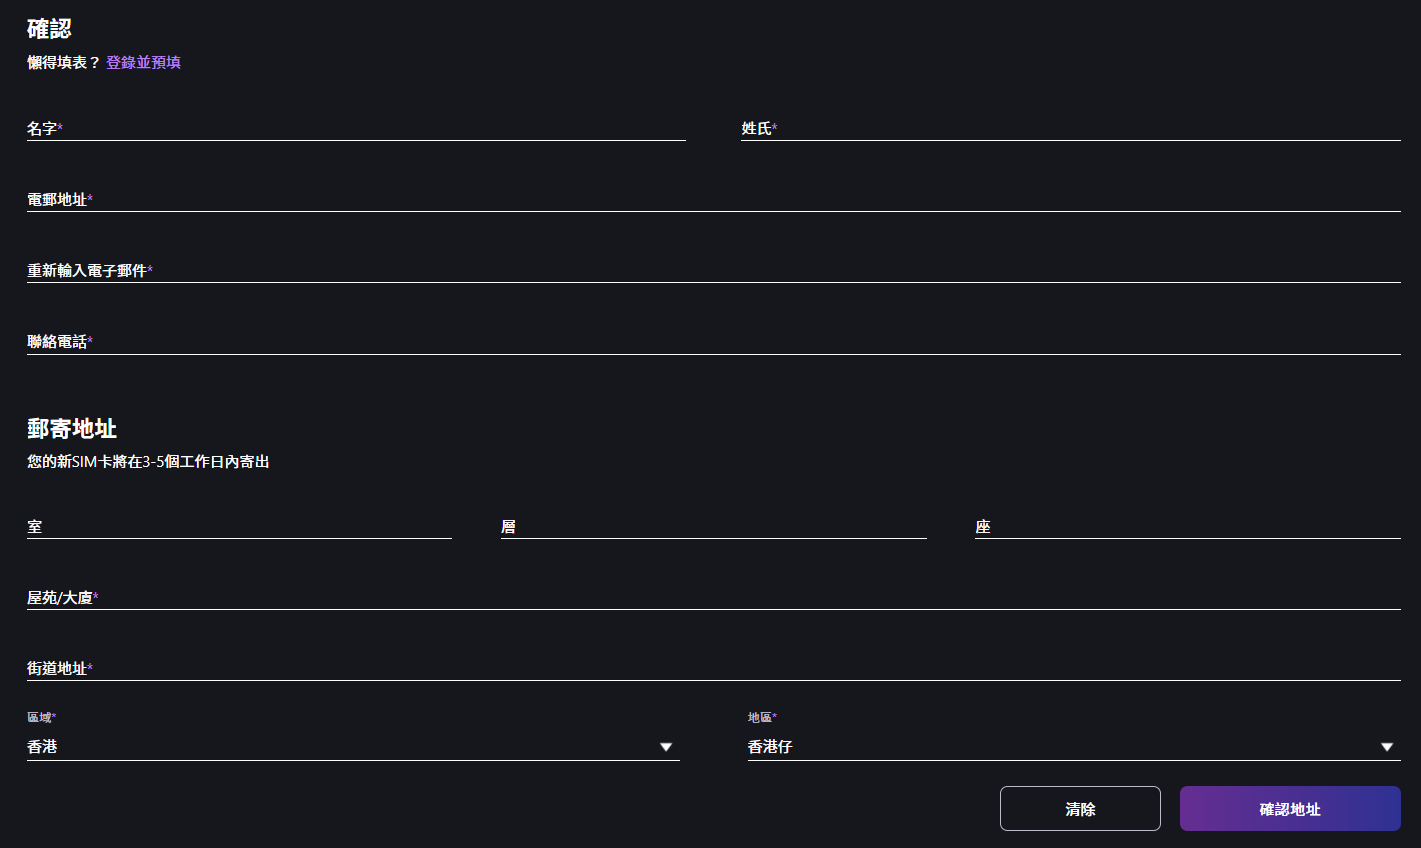Click the 登錄並預填 login link
This screenshot has height=848, width=1421.
pyautogui.click(x=143, y=62)
